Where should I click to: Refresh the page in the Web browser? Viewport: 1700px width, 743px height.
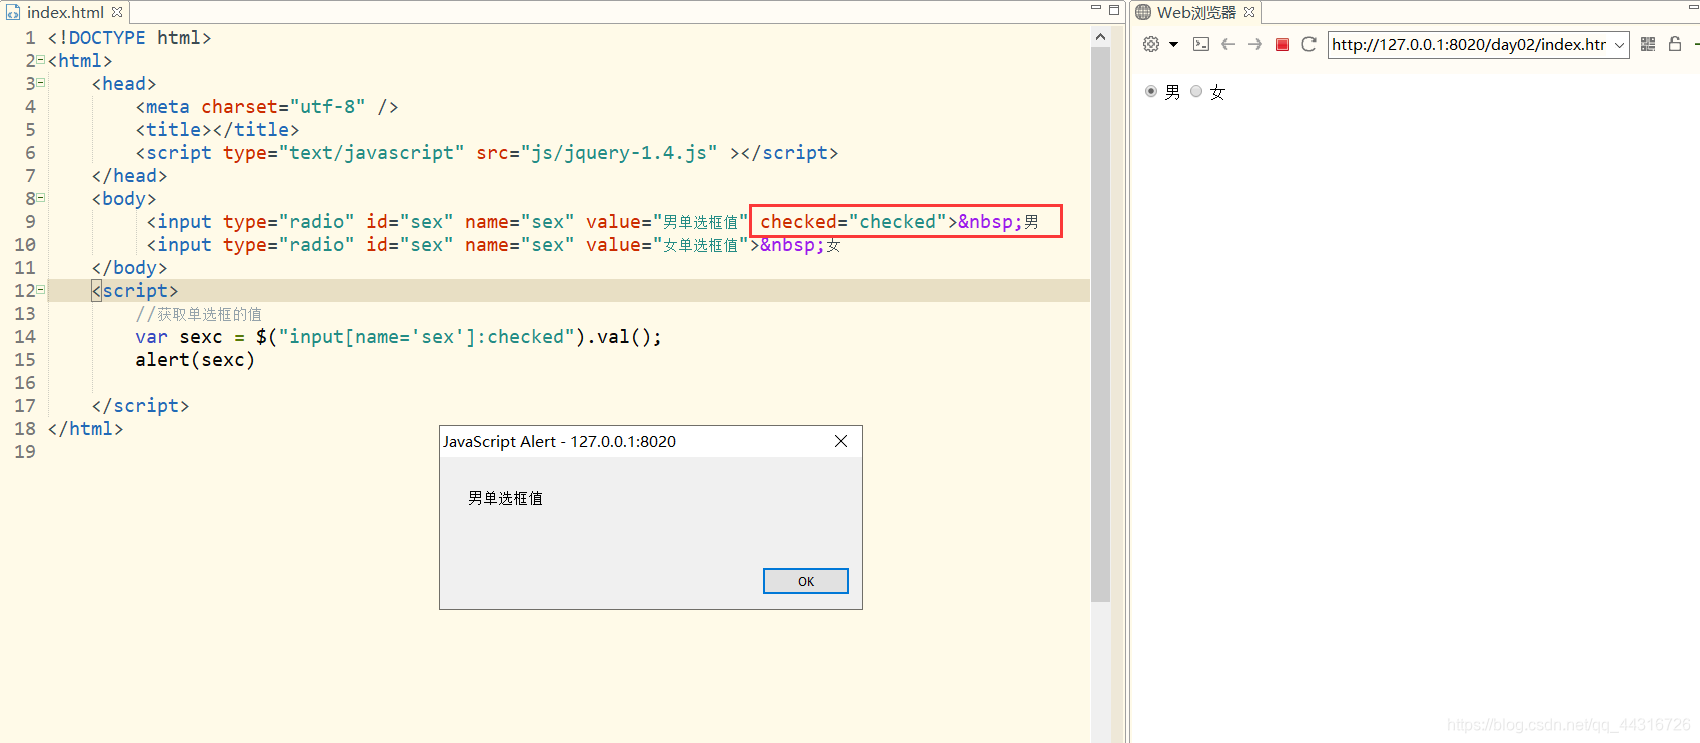click(1308, 44)
